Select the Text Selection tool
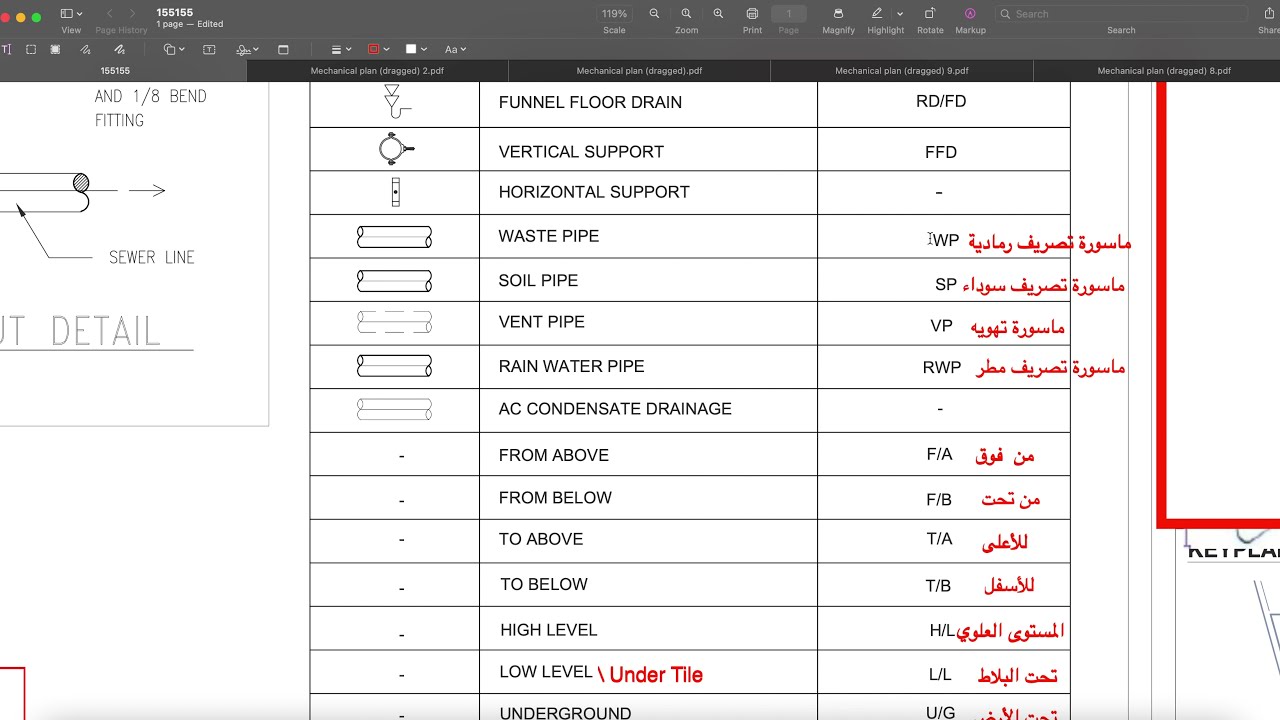The height and width of the screenshot is (720, 1280). click(6, 49)
